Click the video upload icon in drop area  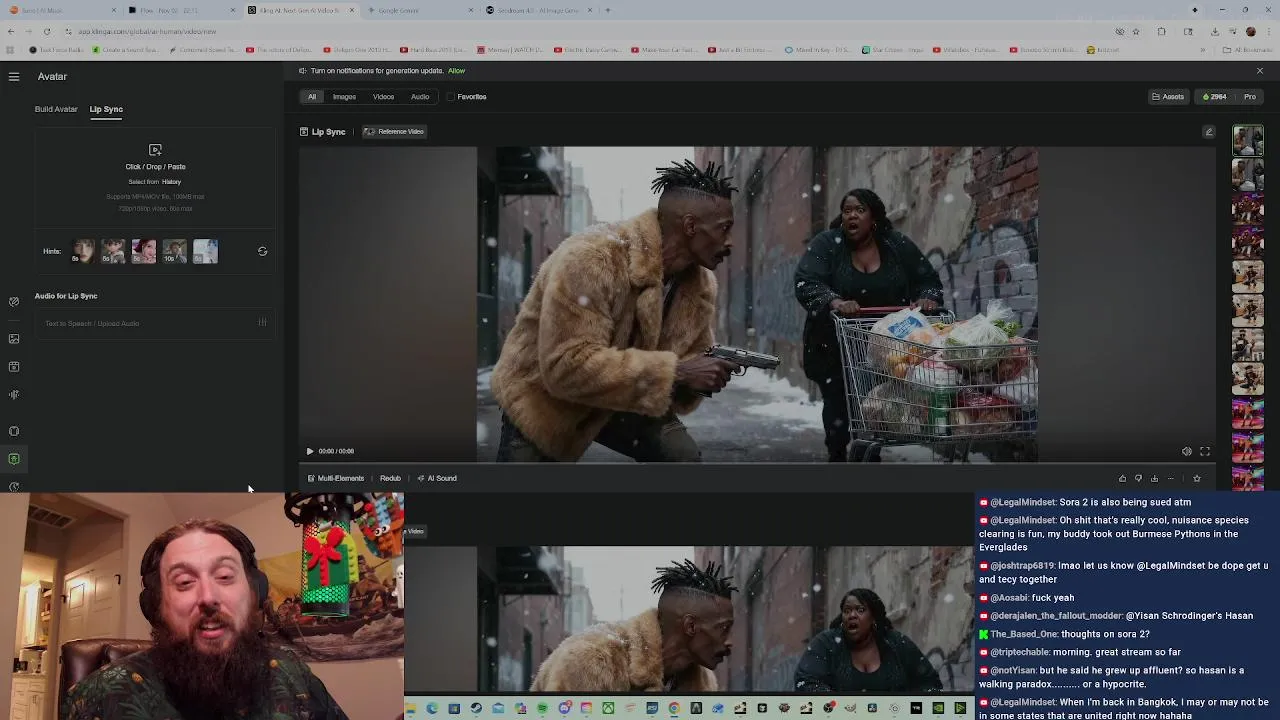click(x=155, y=150)
